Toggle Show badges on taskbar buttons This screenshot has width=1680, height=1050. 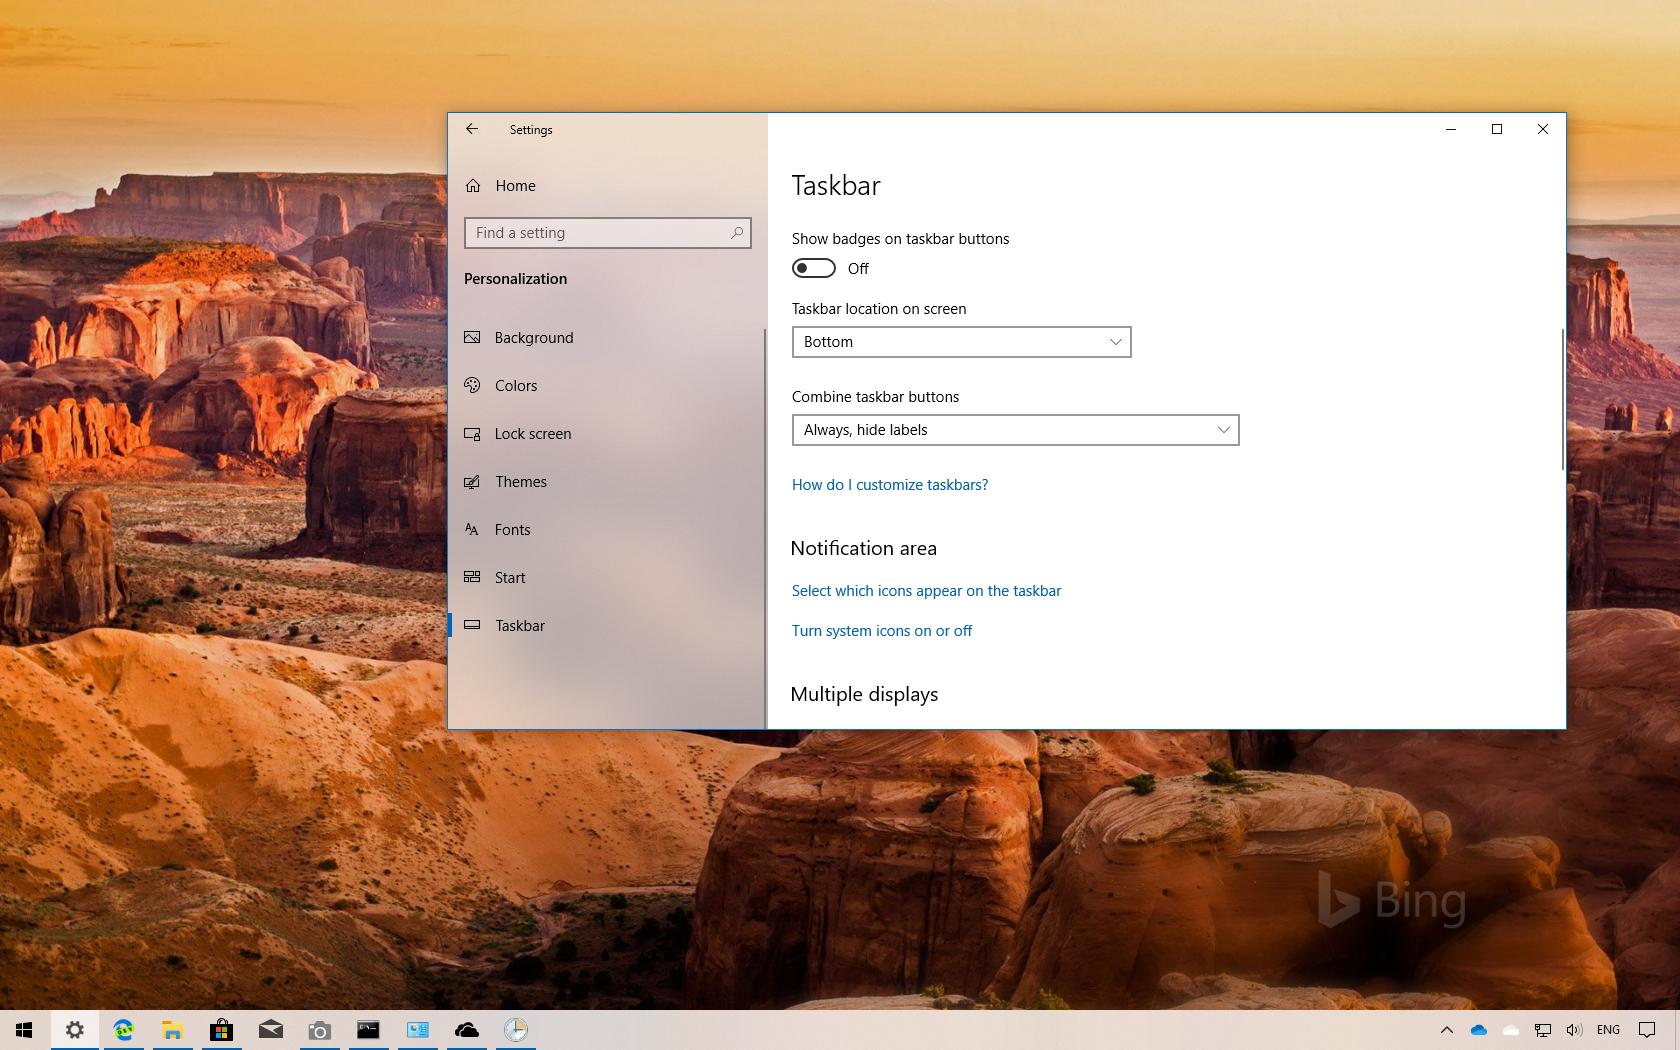point(814,268)
